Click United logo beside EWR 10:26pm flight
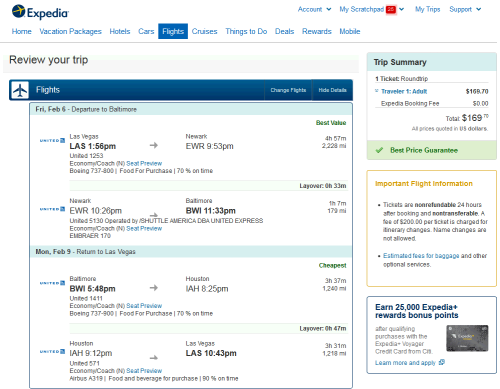 [x=52, y=209]
